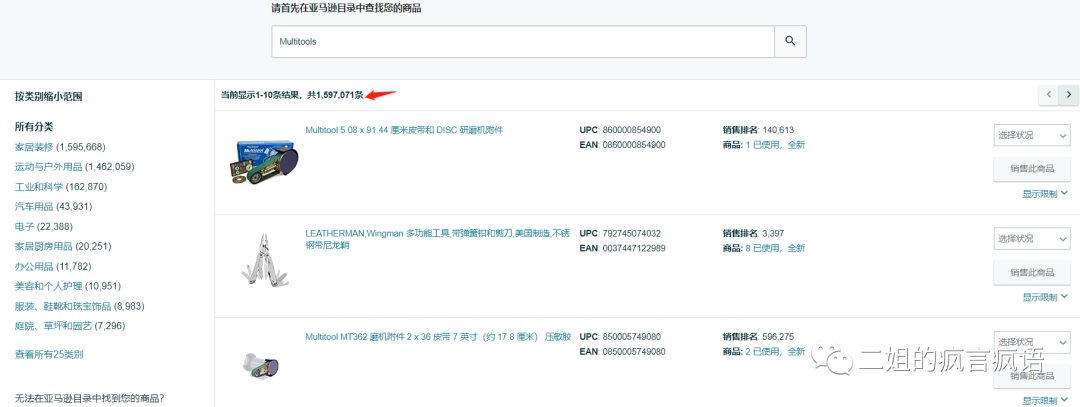Select the results count text 共1,597,071条
This screenshot has width=1080, height=407.
[335, 95]
